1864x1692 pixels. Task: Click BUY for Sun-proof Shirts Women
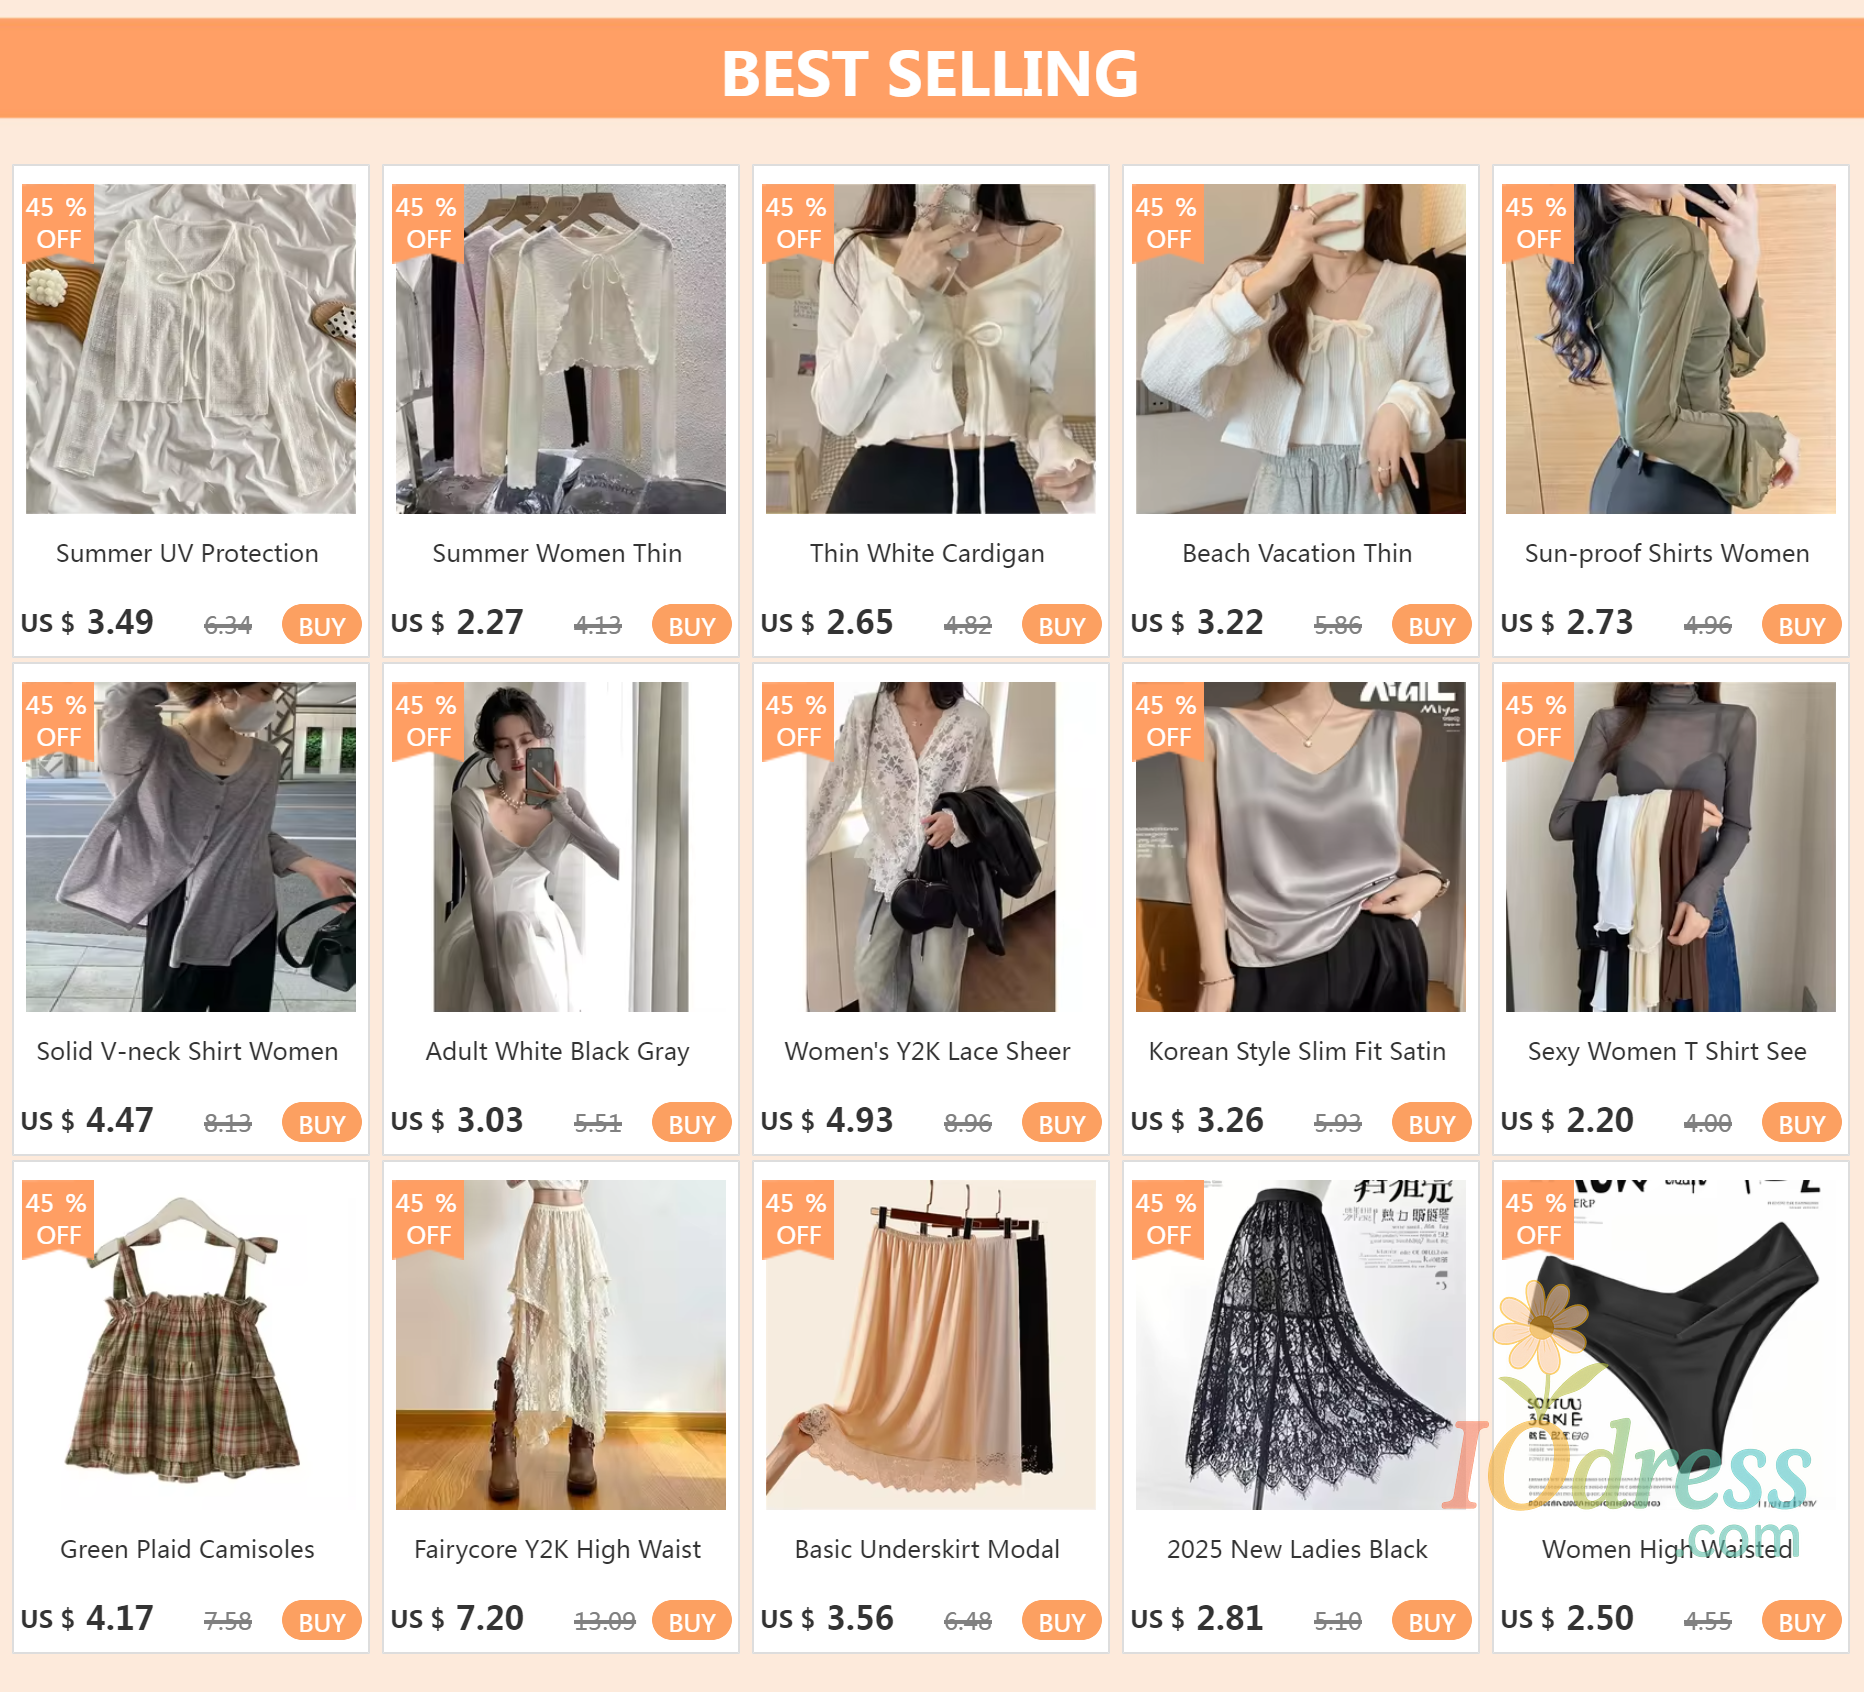[x=1801, y=625]
